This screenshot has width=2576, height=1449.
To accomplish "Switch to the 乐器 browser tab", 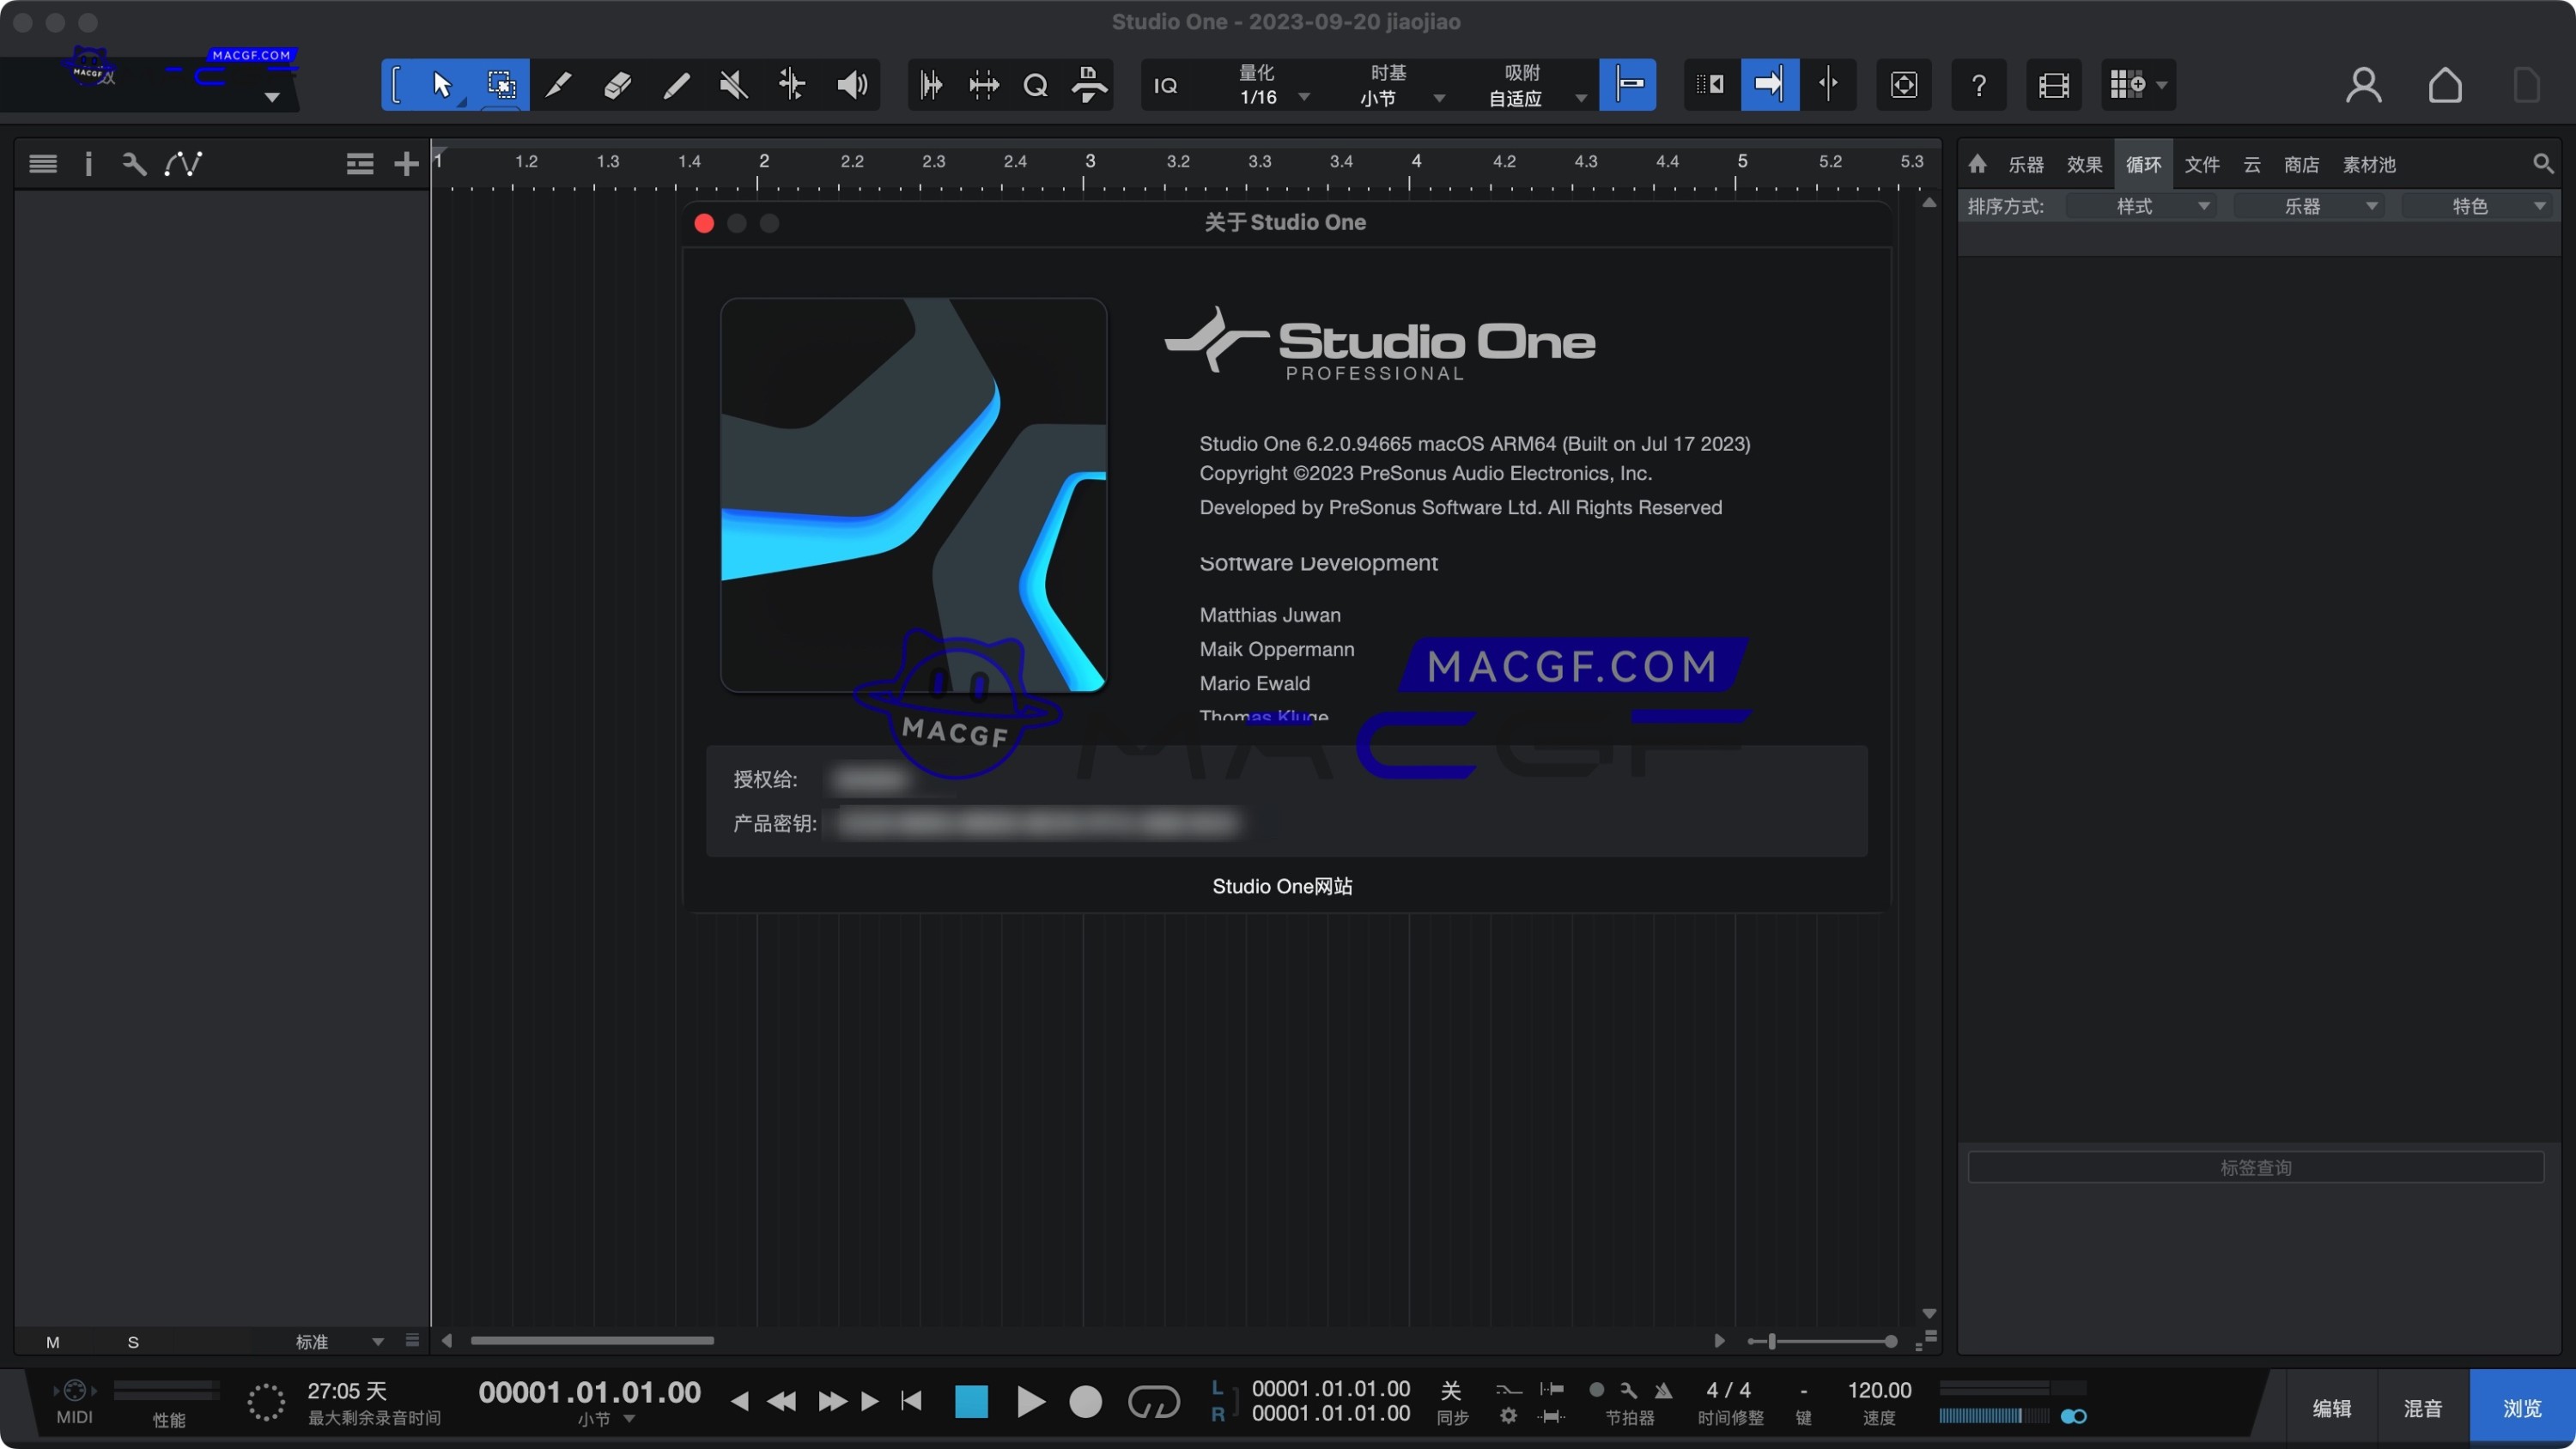I will pos(2026,164).
